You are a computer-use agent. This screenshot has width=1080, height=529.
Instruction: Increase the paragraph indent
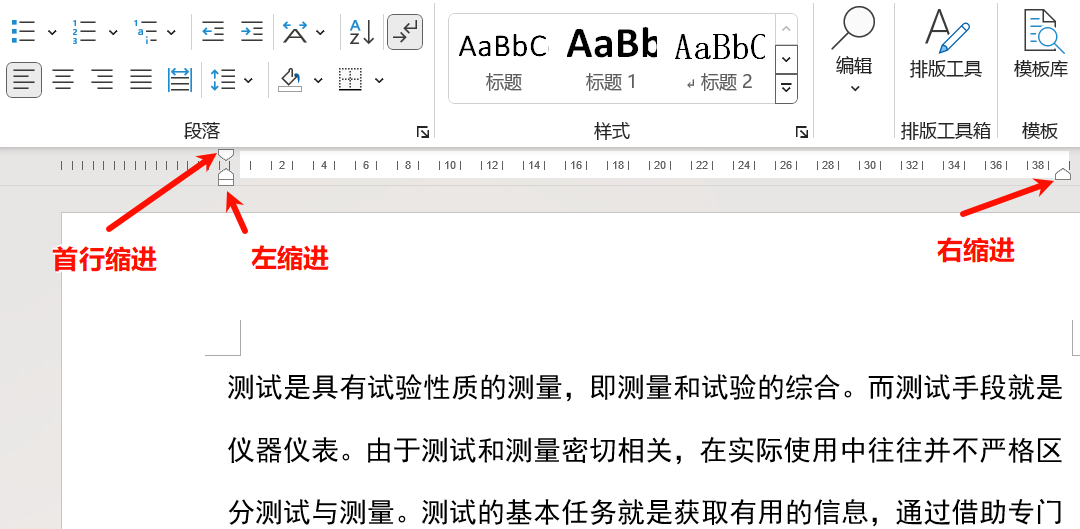pyautogui.click(x=252, y=32)
